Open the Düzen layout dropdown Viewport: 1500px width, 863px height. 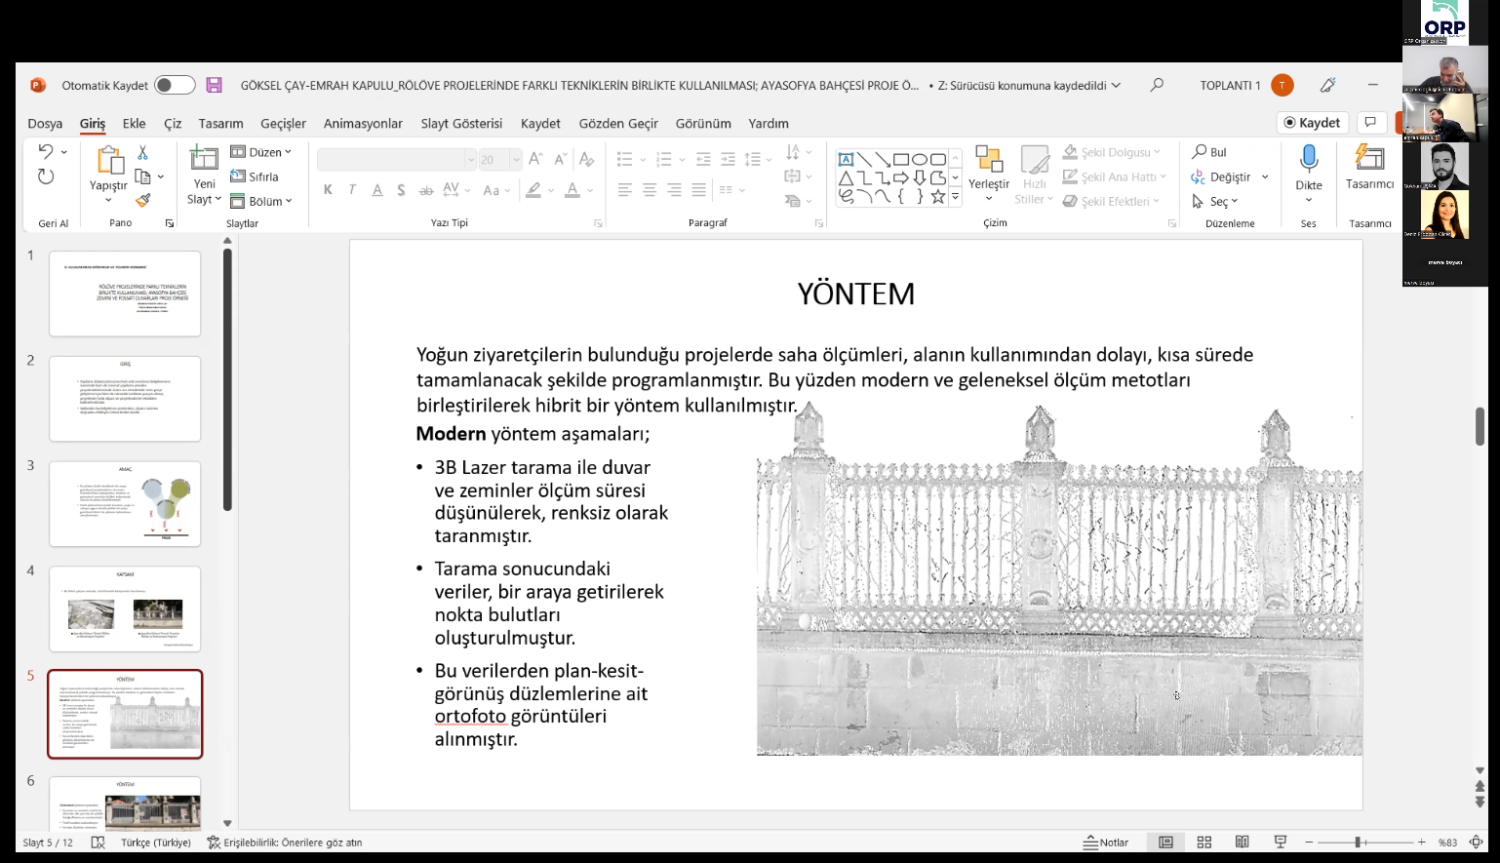[x=261, y=152]
